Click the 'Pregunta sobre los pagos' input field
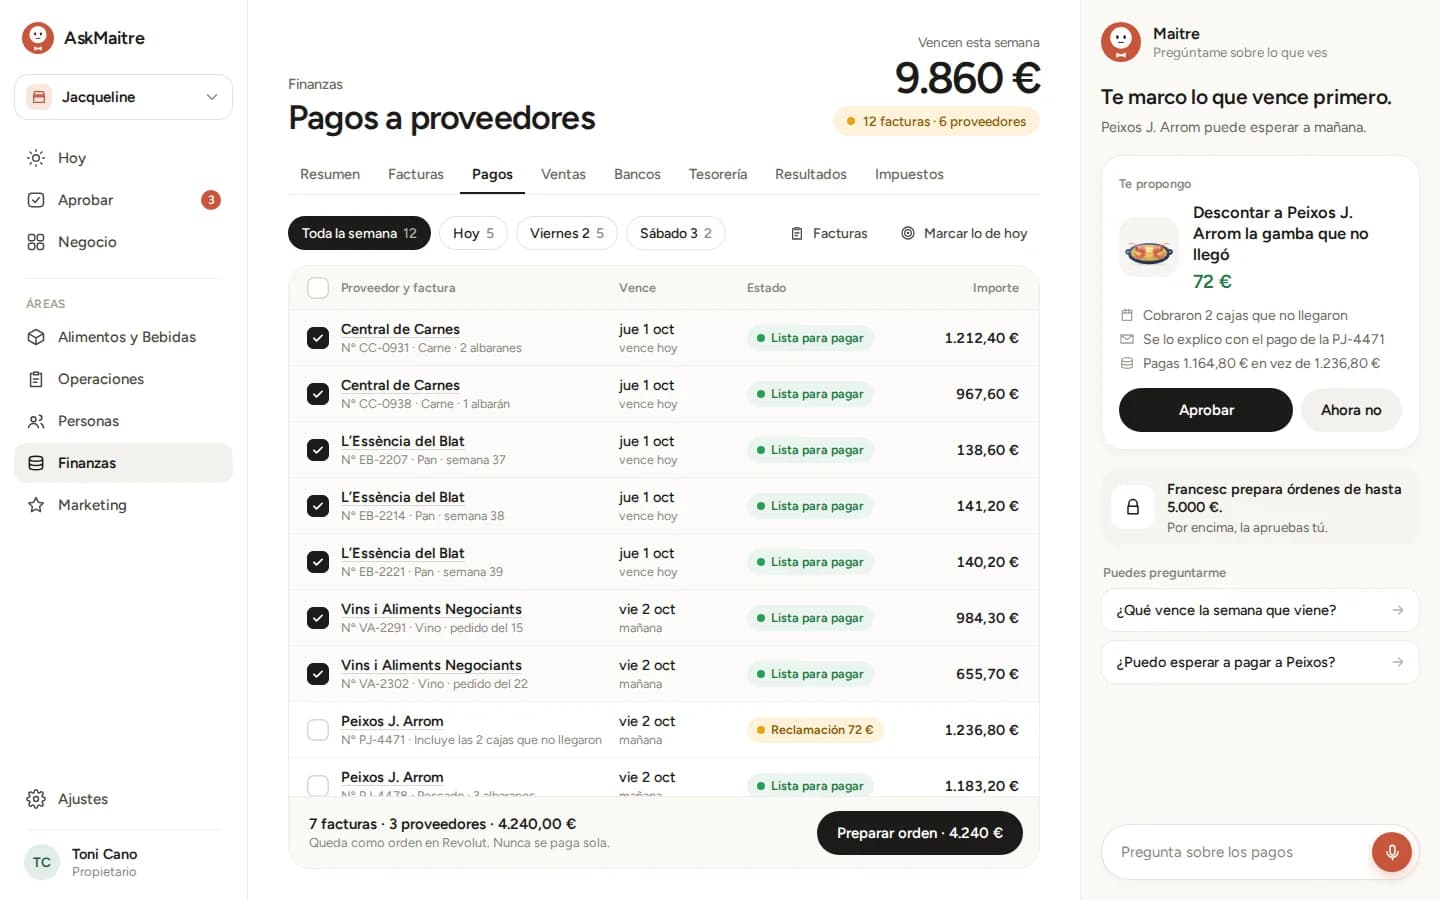 click(x=1236, y=852)
